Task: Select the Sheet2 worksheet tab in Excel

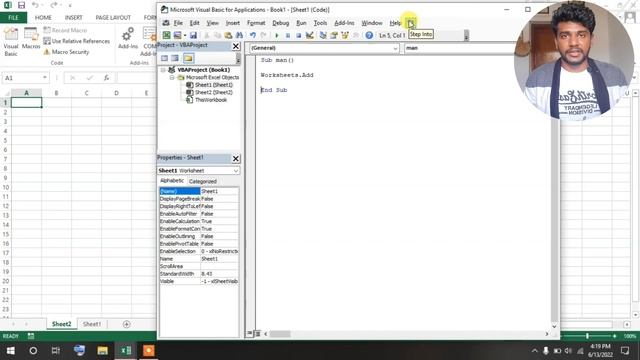Action: tap(62, 324)
